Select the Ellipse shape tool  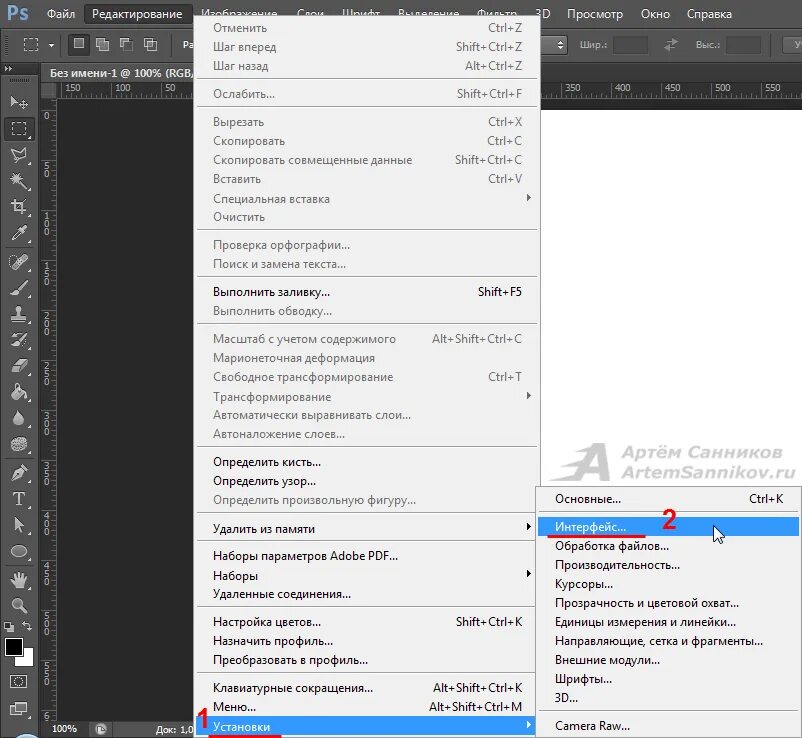coord(19,551)
